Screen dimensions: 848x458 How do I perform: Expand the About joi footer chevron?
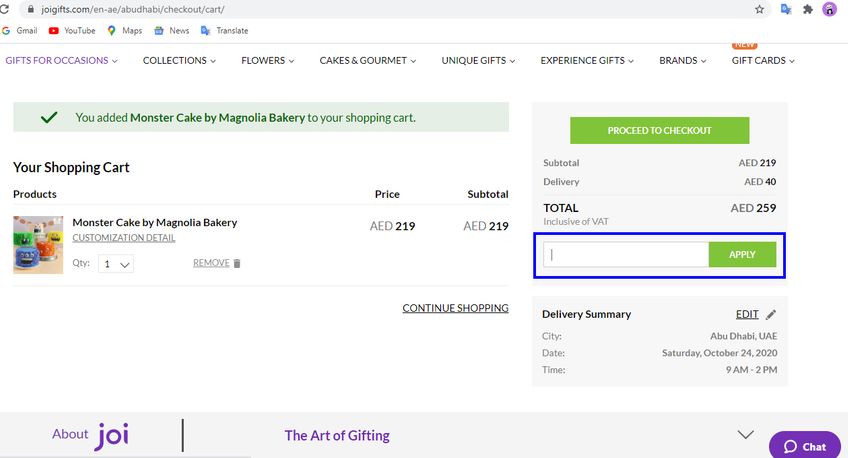746,434
